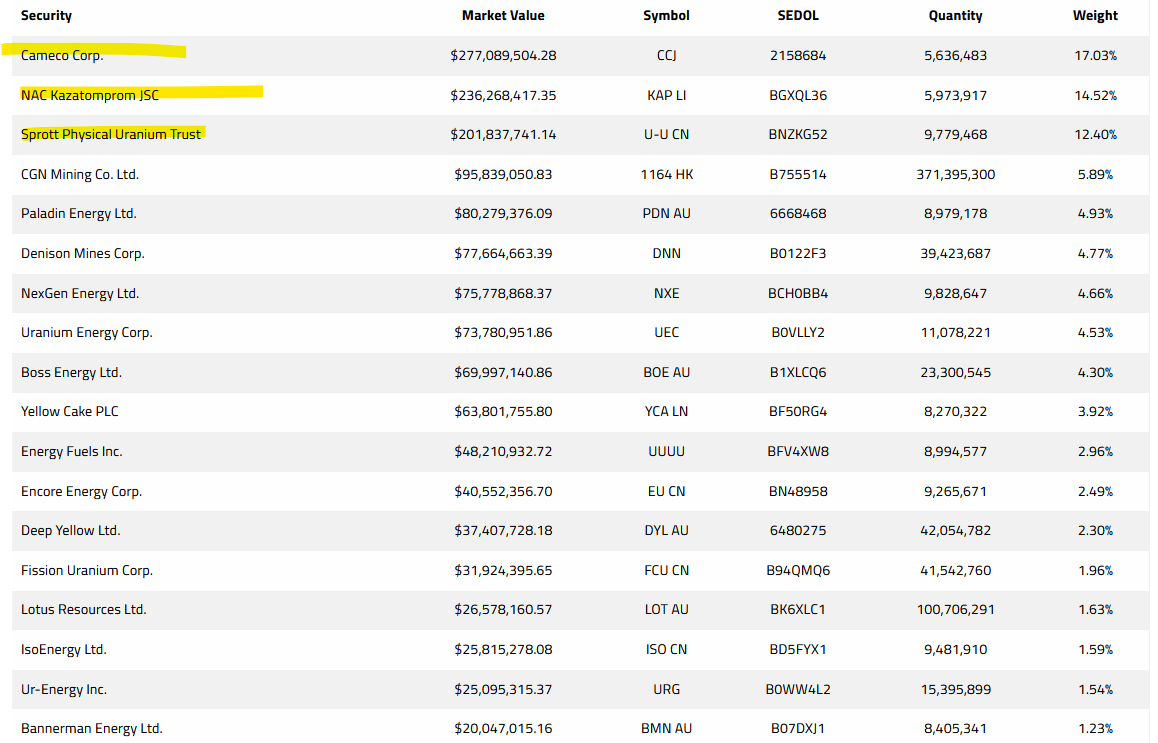The image size is (1158, 743).
Task: Click the CCJ symbol cell
Action: pyautogui.click(x=666, y=55)
